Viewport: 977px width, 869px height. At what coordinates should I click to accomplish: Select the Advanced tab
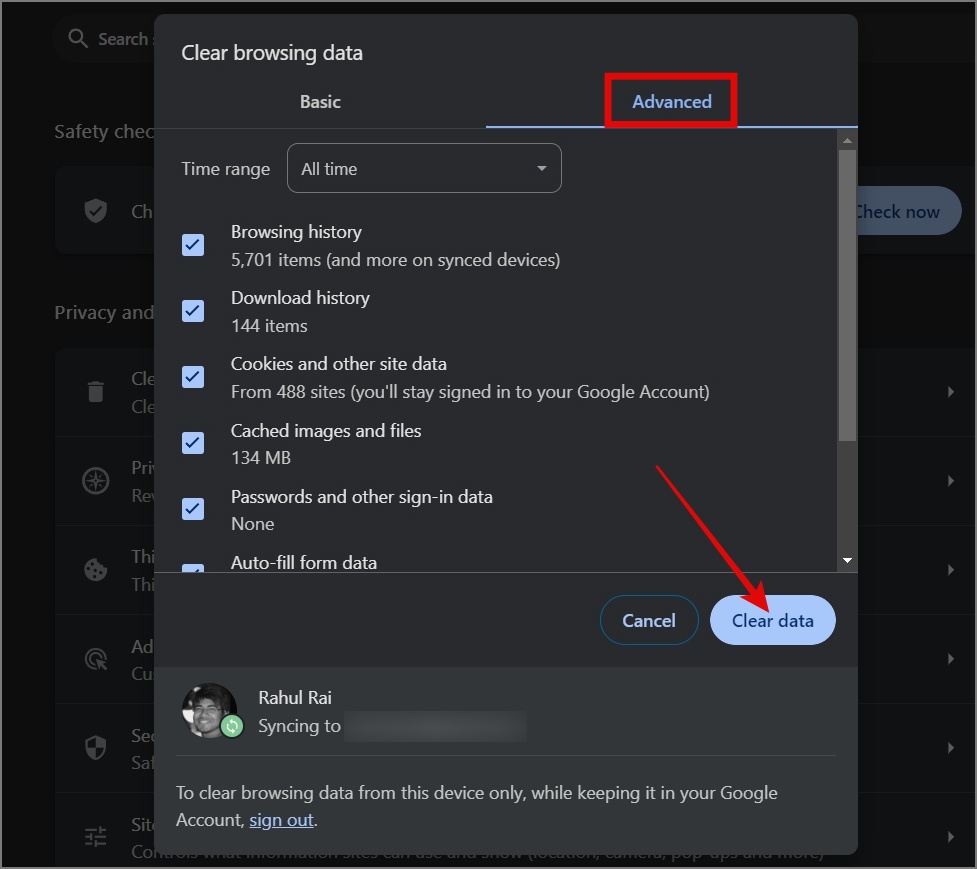pyautogui.click(x=670, y=101)
